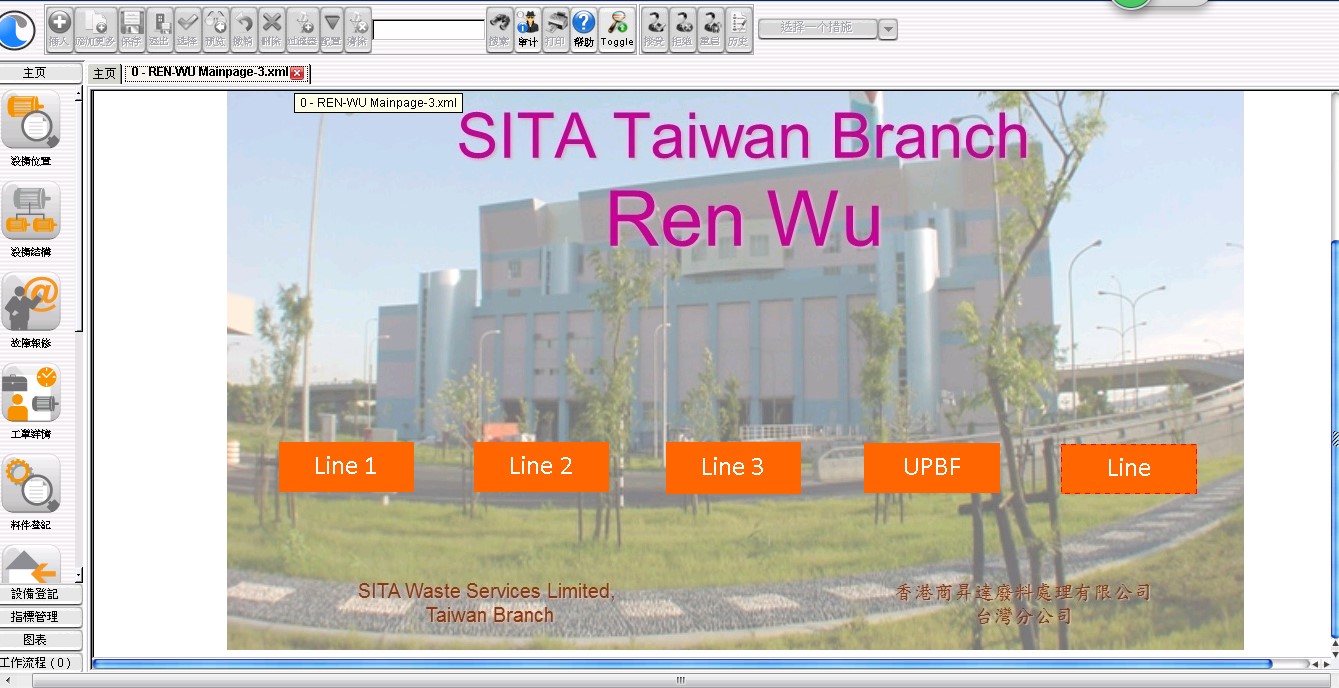The width and height of the screenshot is (1339, 688).
Task: Close the REN-WU Mainpage-3.xml tab
Action: click(x=298, y=73)
